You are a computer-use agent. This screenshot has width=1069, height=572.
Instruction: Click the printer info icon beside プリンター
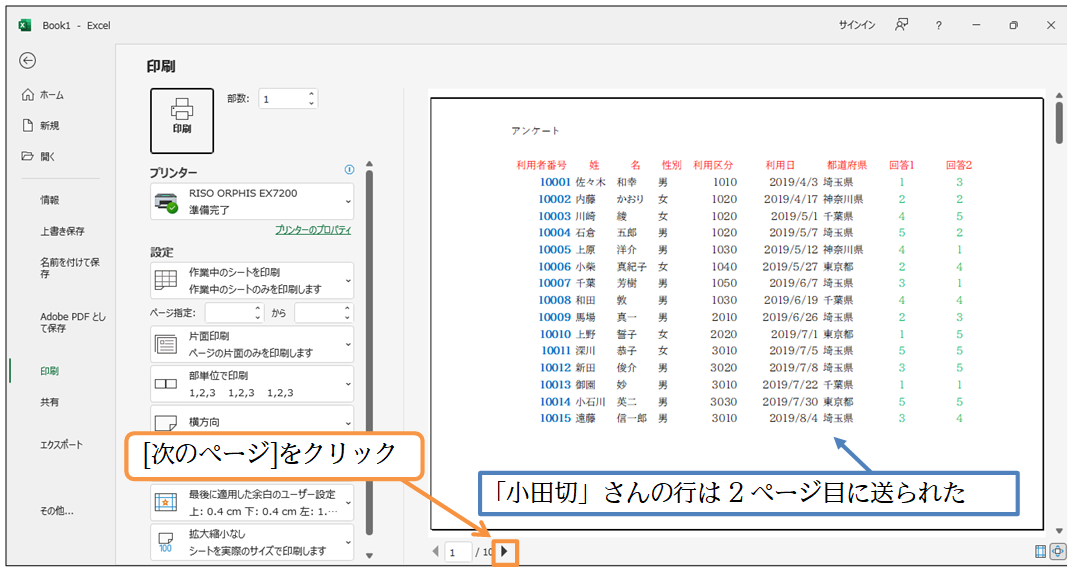[349, 170]
